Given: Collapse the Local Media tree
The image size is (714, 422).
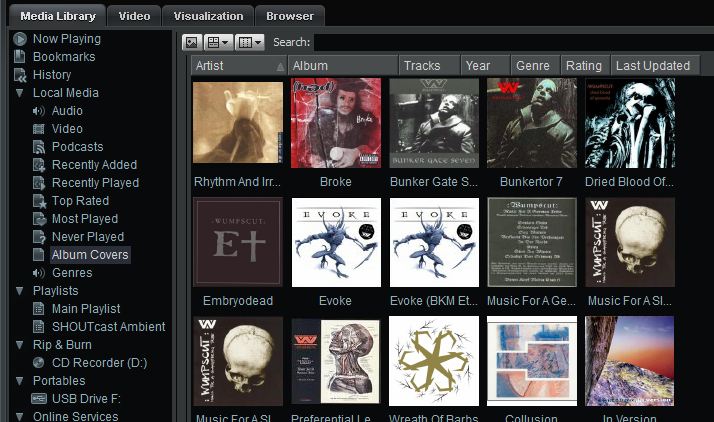Looking at the screenshot, I should [x=20, y=93].
